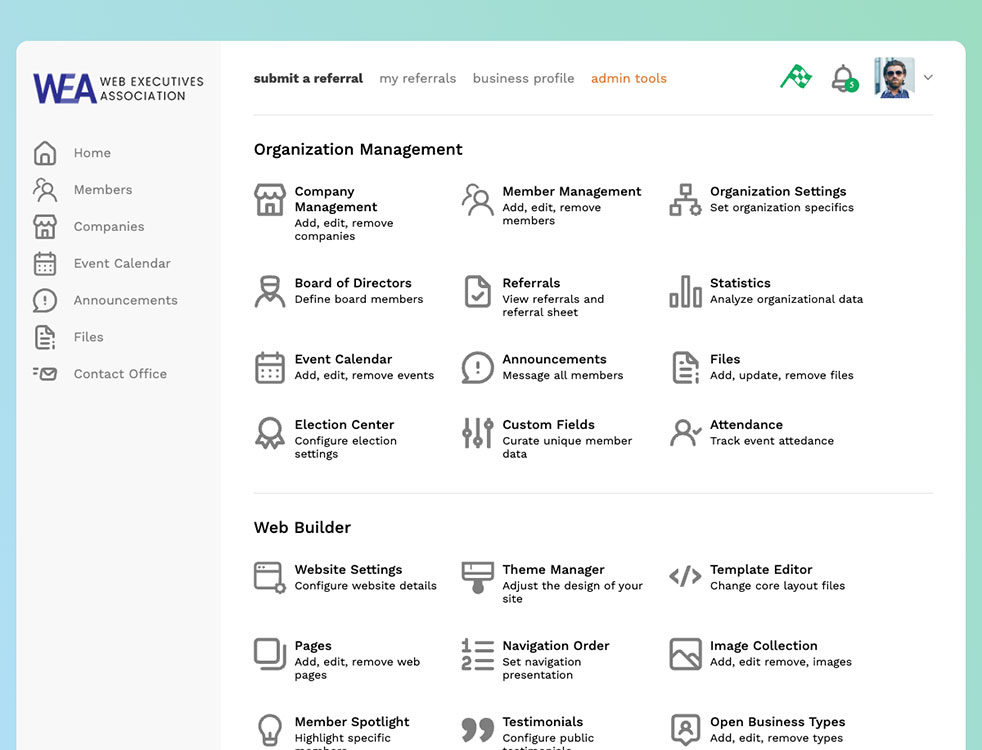Click the Navigation Order numbered list icon
982x750 pixels.
478,654
